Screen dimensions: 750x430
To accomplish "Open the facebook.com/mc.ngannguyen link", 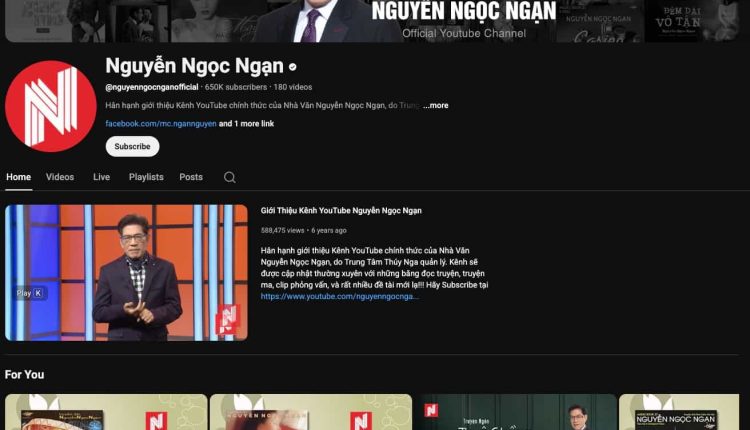I will (x=161, y=123).
